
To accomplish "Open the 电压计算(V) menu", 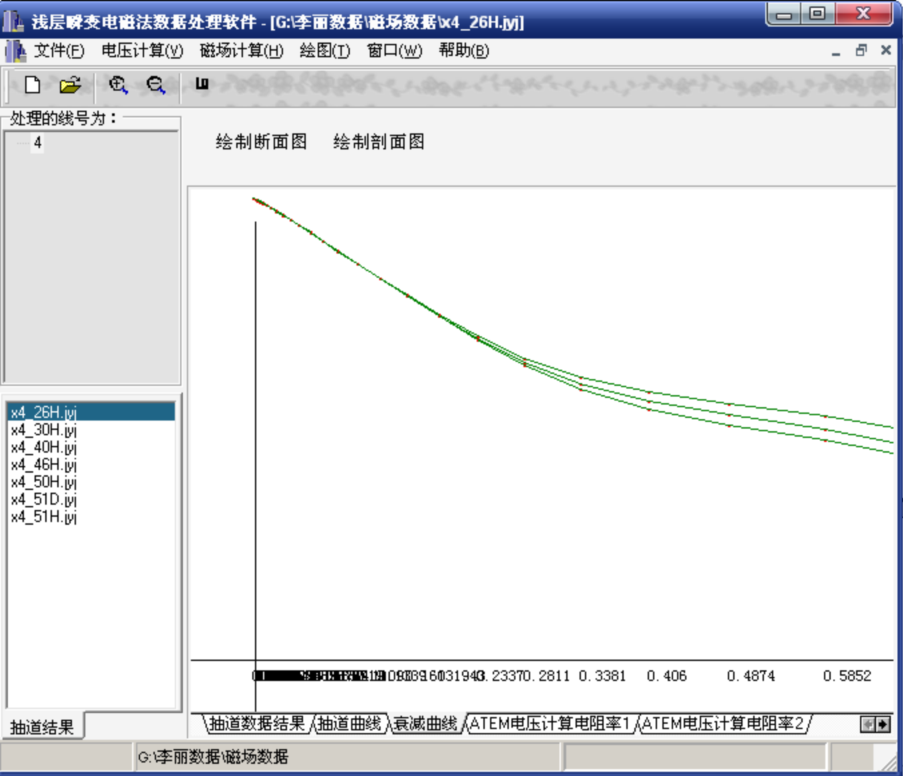I will pos(142,51).
